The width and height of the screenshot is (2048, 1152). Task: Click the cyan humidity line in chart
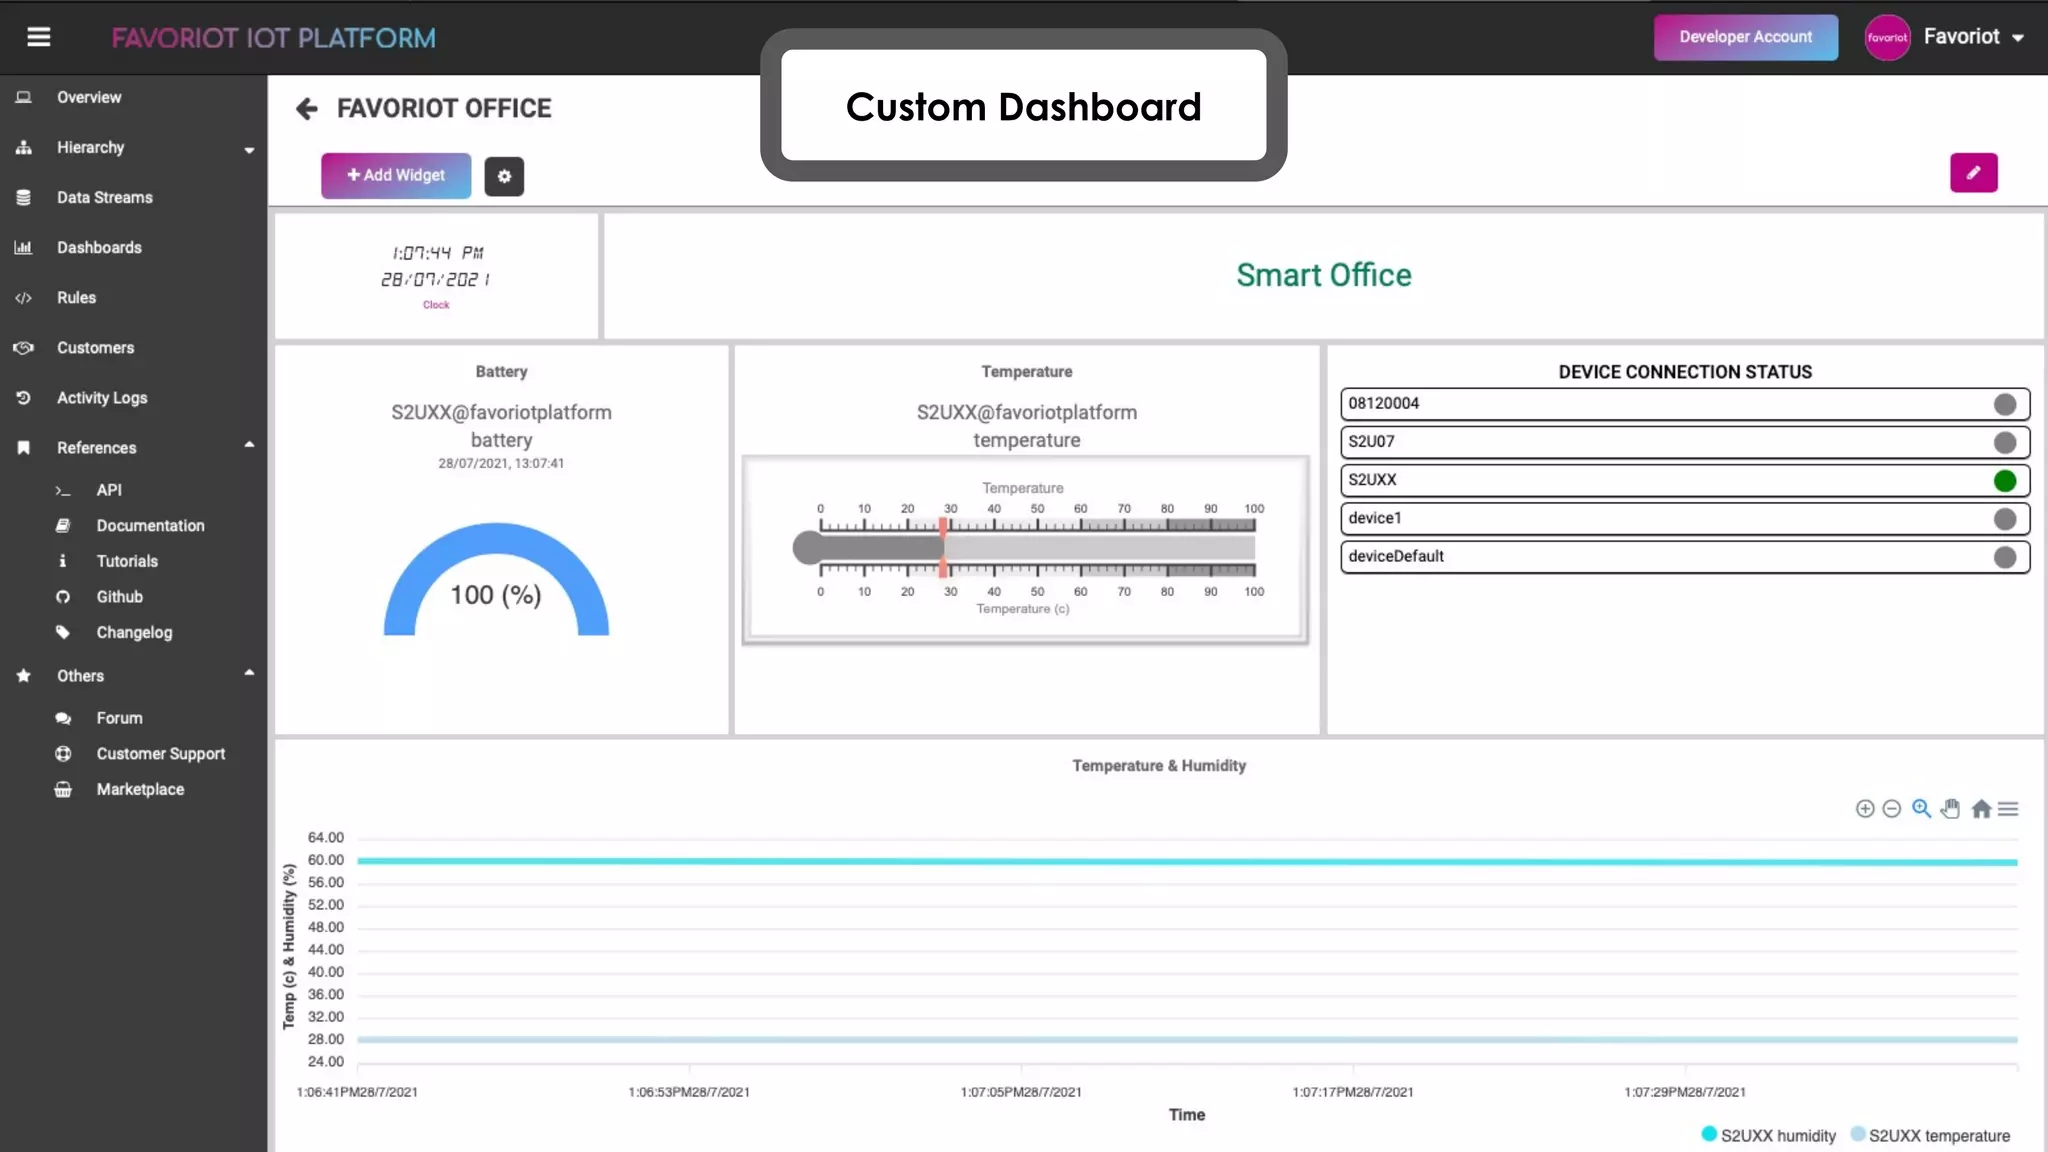(1187, 861)
